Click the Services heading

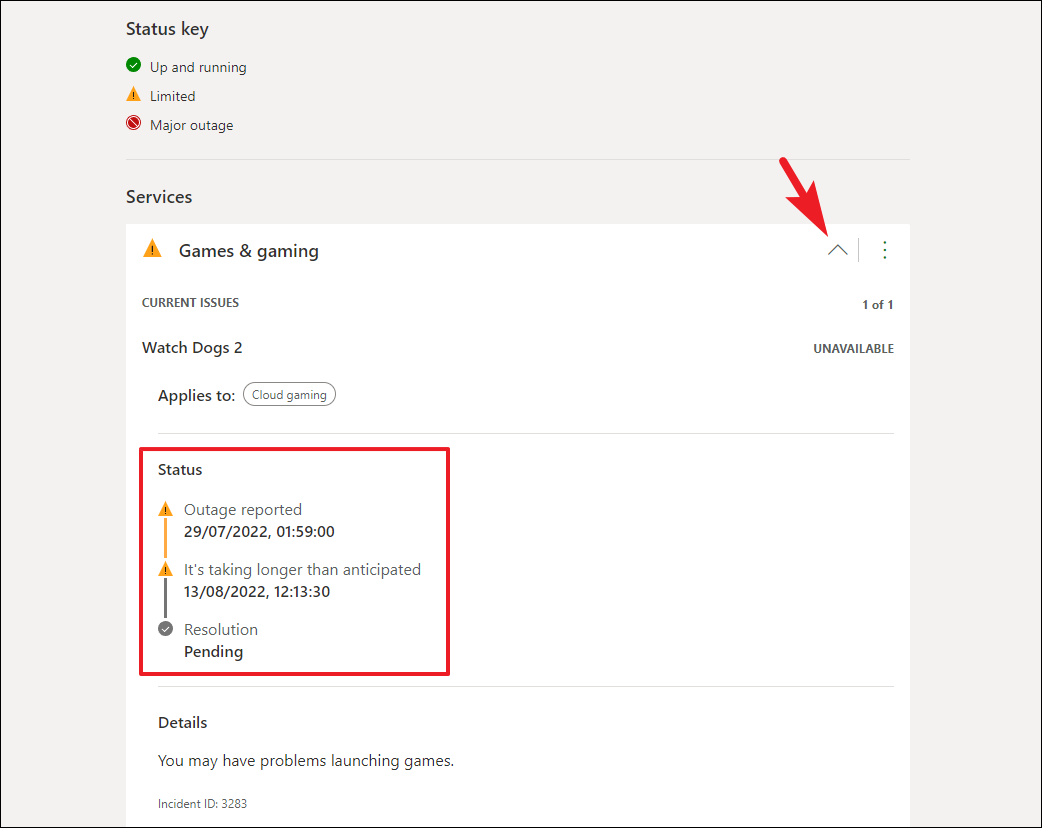click(x=159, y=197)
